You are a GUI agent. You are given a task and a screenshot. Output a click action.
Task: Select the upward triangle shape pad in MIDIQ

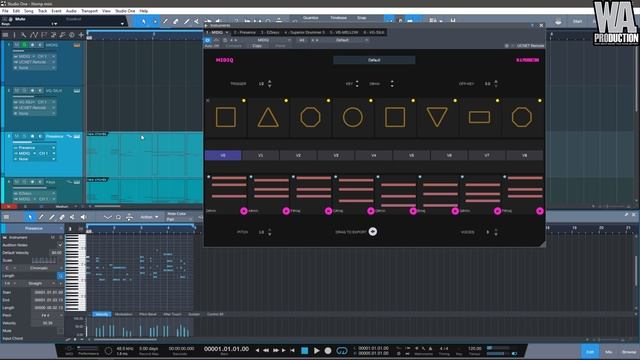click(x=268, y=117)
